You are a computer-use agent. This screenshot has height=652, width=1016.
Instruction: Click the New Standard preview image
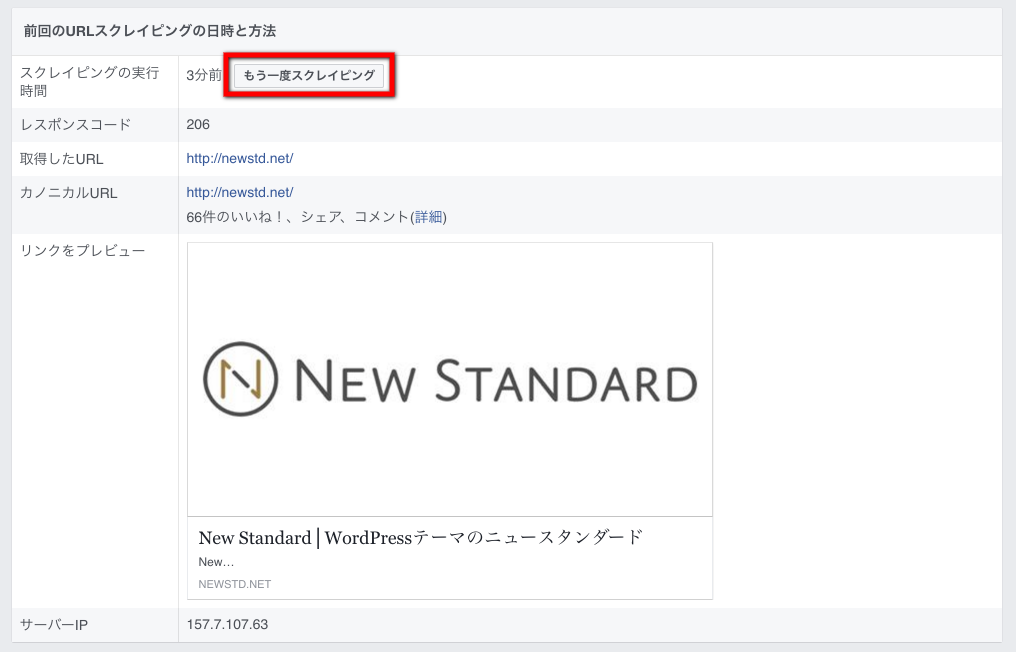pos(449,379)
